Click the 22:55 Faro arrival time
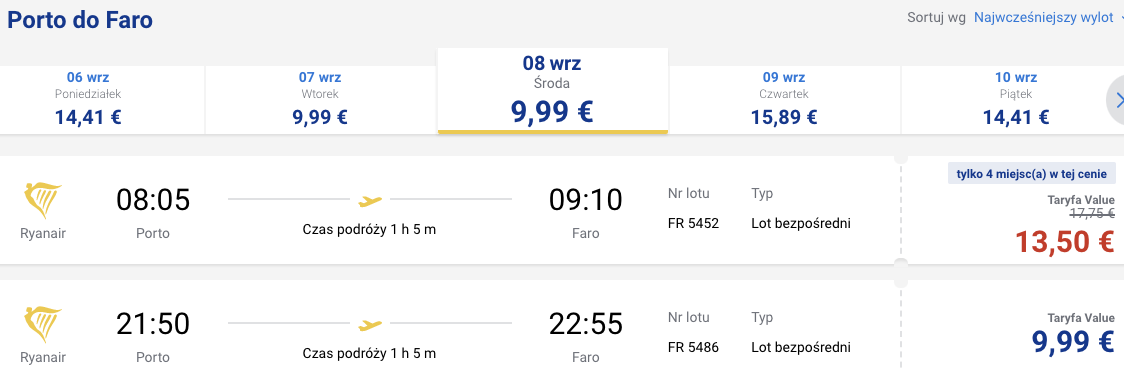 586,324
